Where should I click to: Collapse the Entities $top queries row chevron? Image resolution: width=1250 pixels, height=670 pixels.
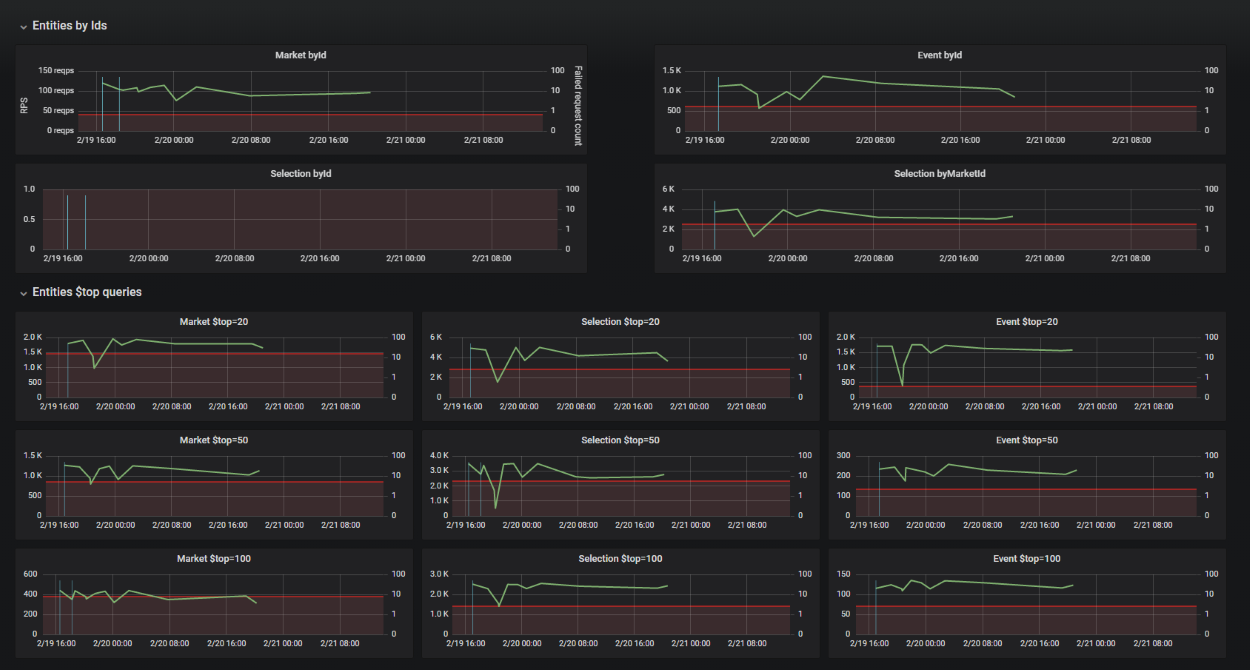[x=23, y=293]
